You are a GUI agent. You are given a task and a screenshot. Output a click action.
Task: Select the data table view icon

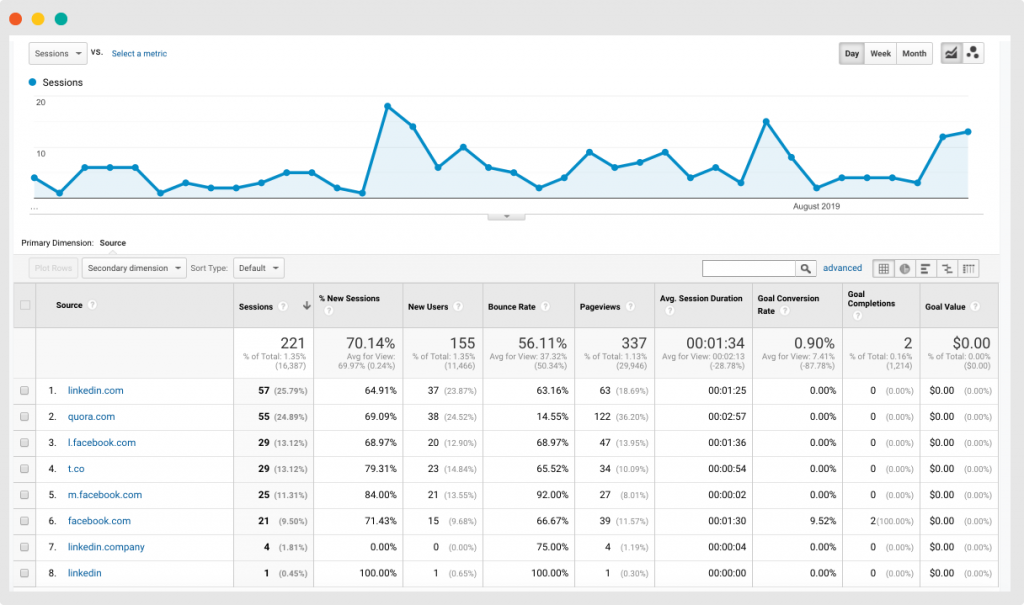coord(883,268)
